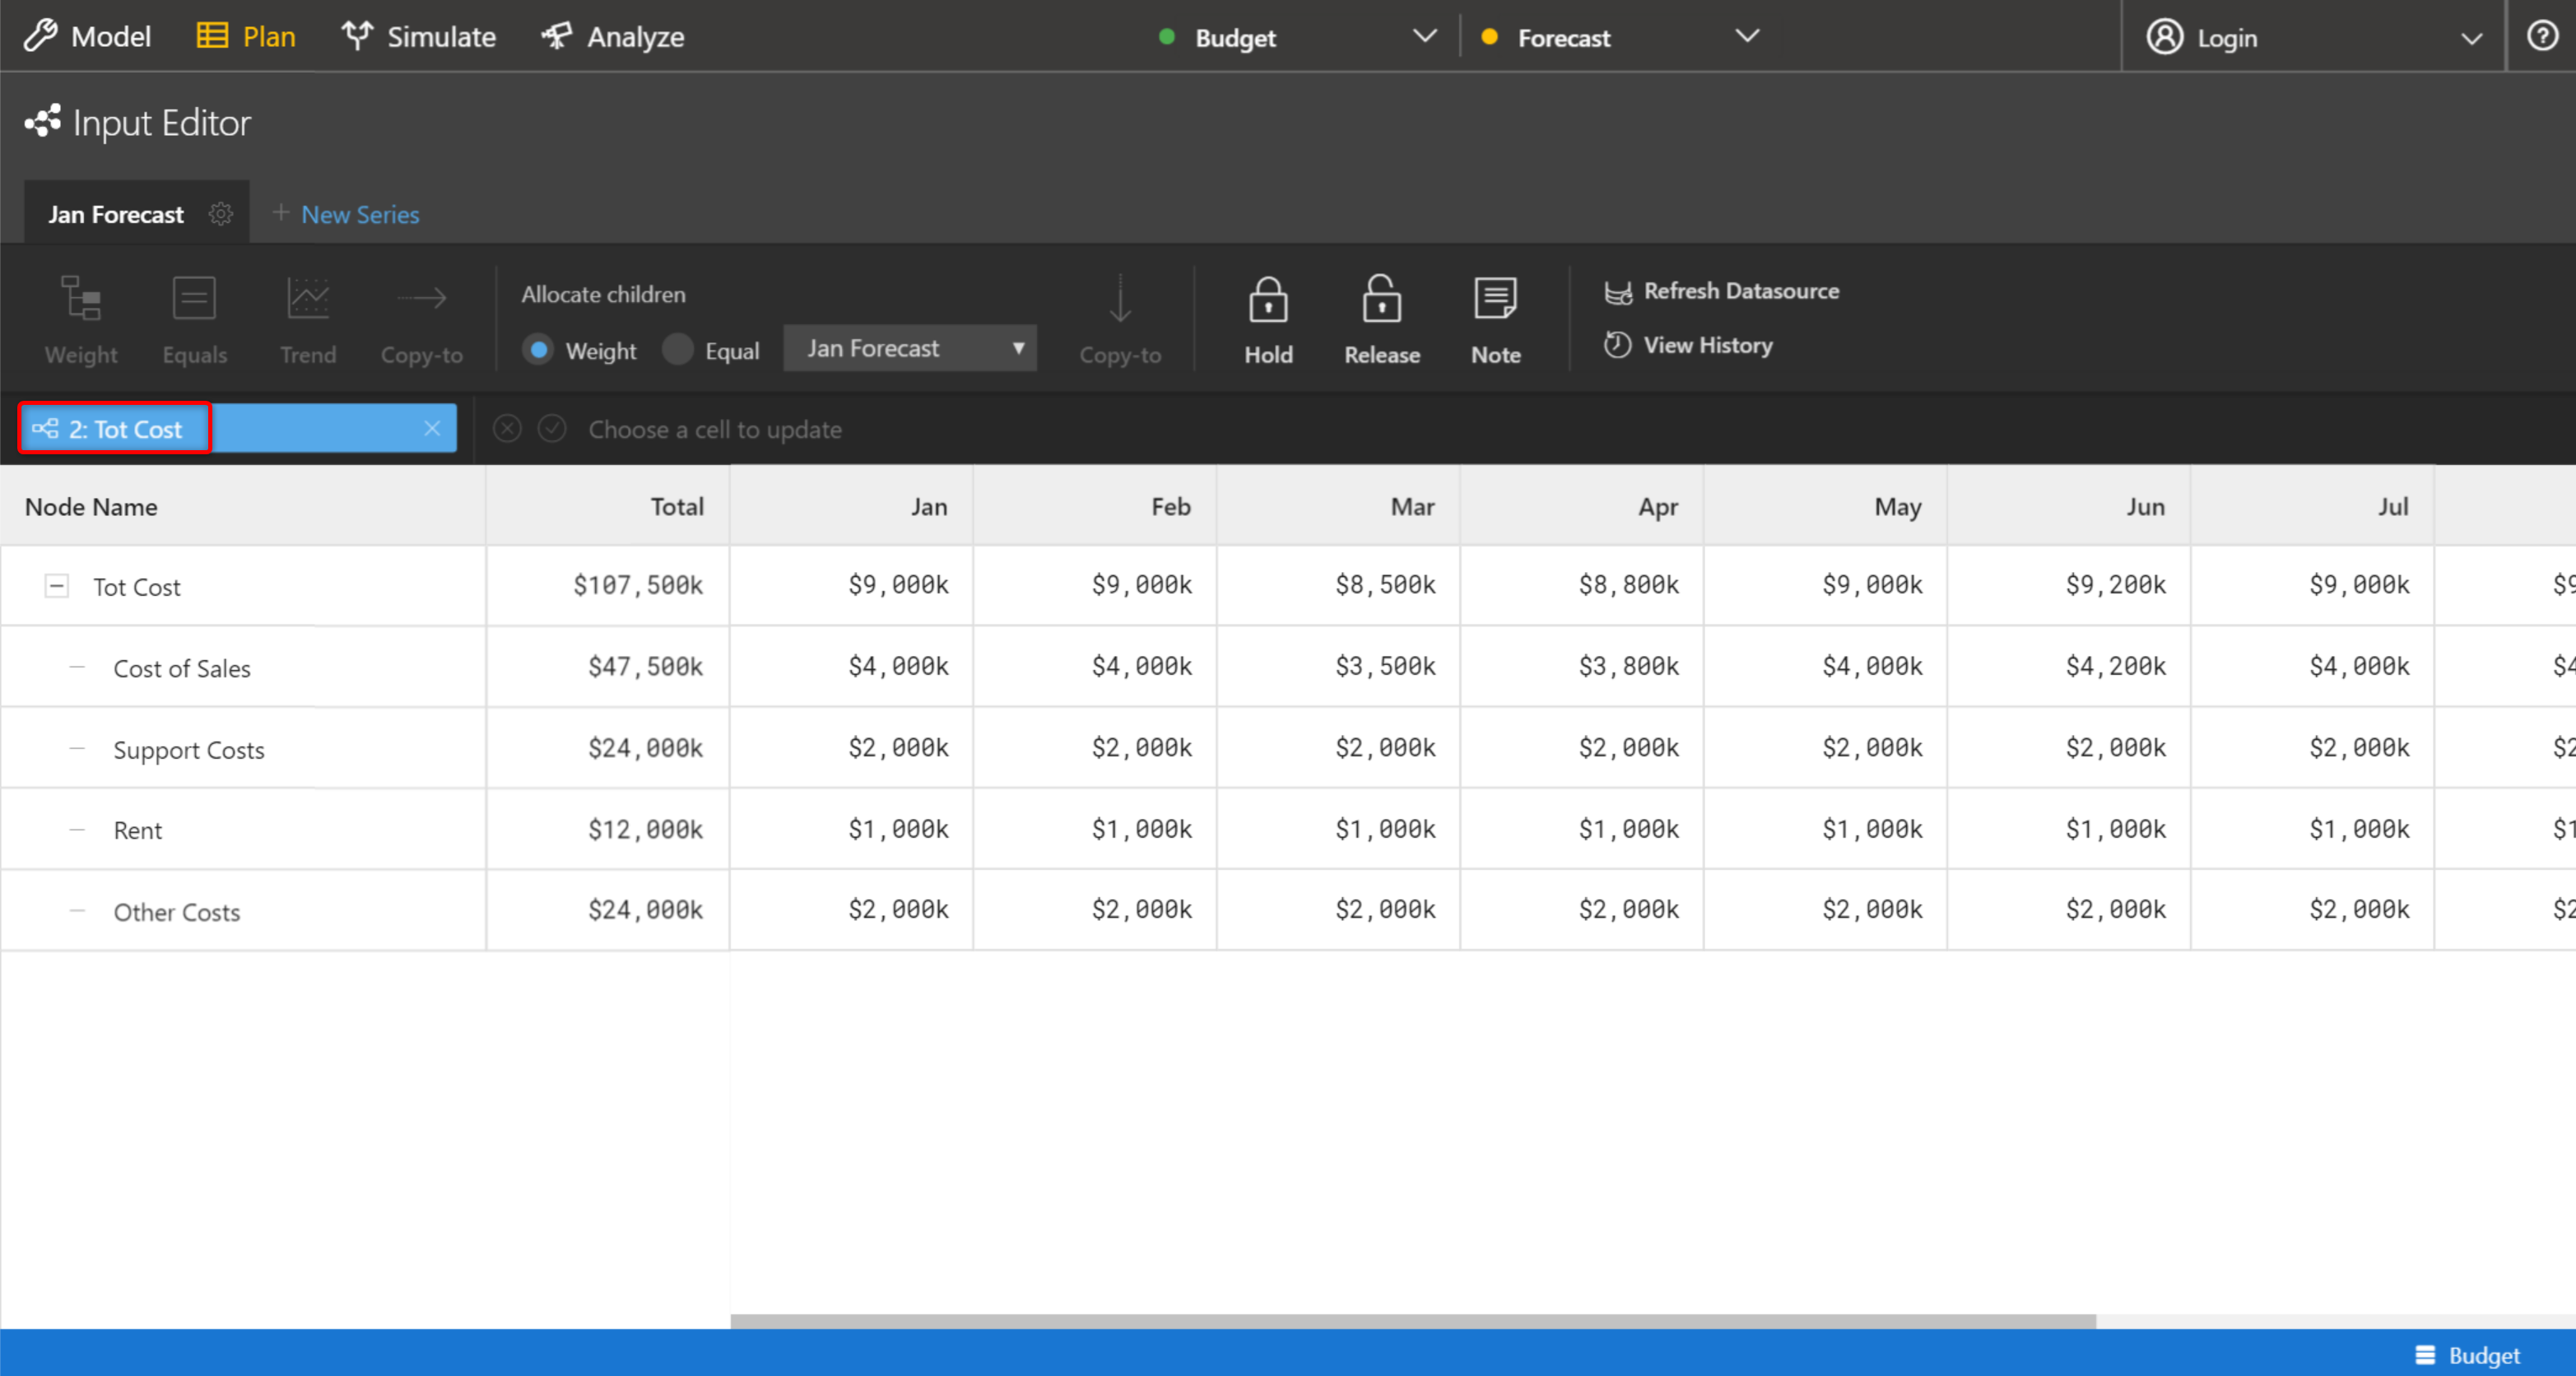Click the confirm cell edit checkmark icon
Image resolution: width=2576 pixels, height=1376 pixels.
(552, 429)
